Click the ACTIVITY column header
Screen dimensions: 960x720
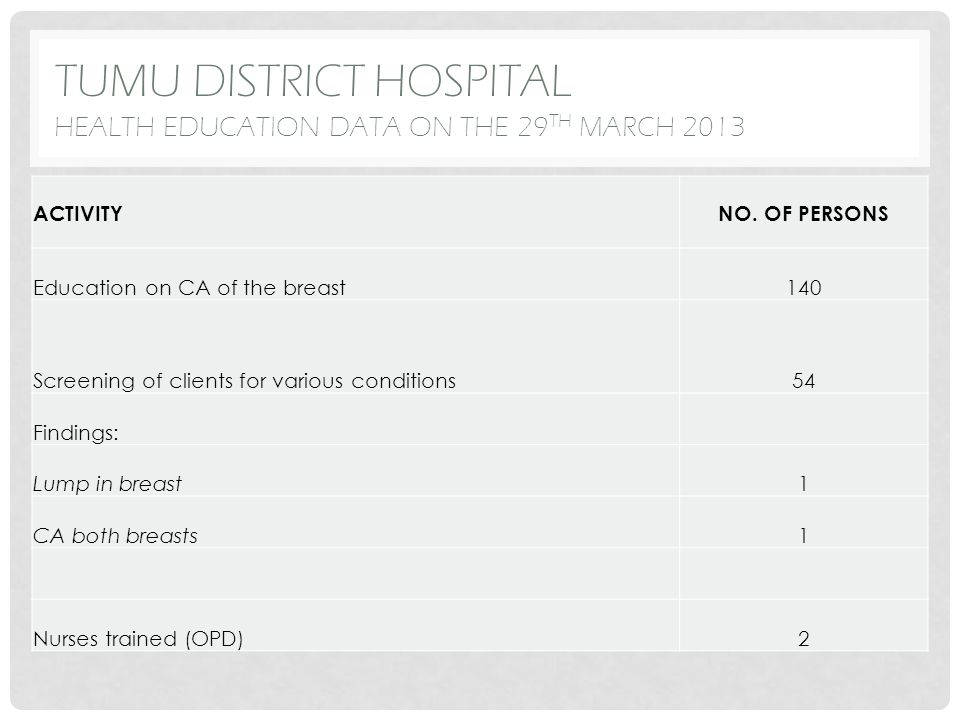(78, 214)
